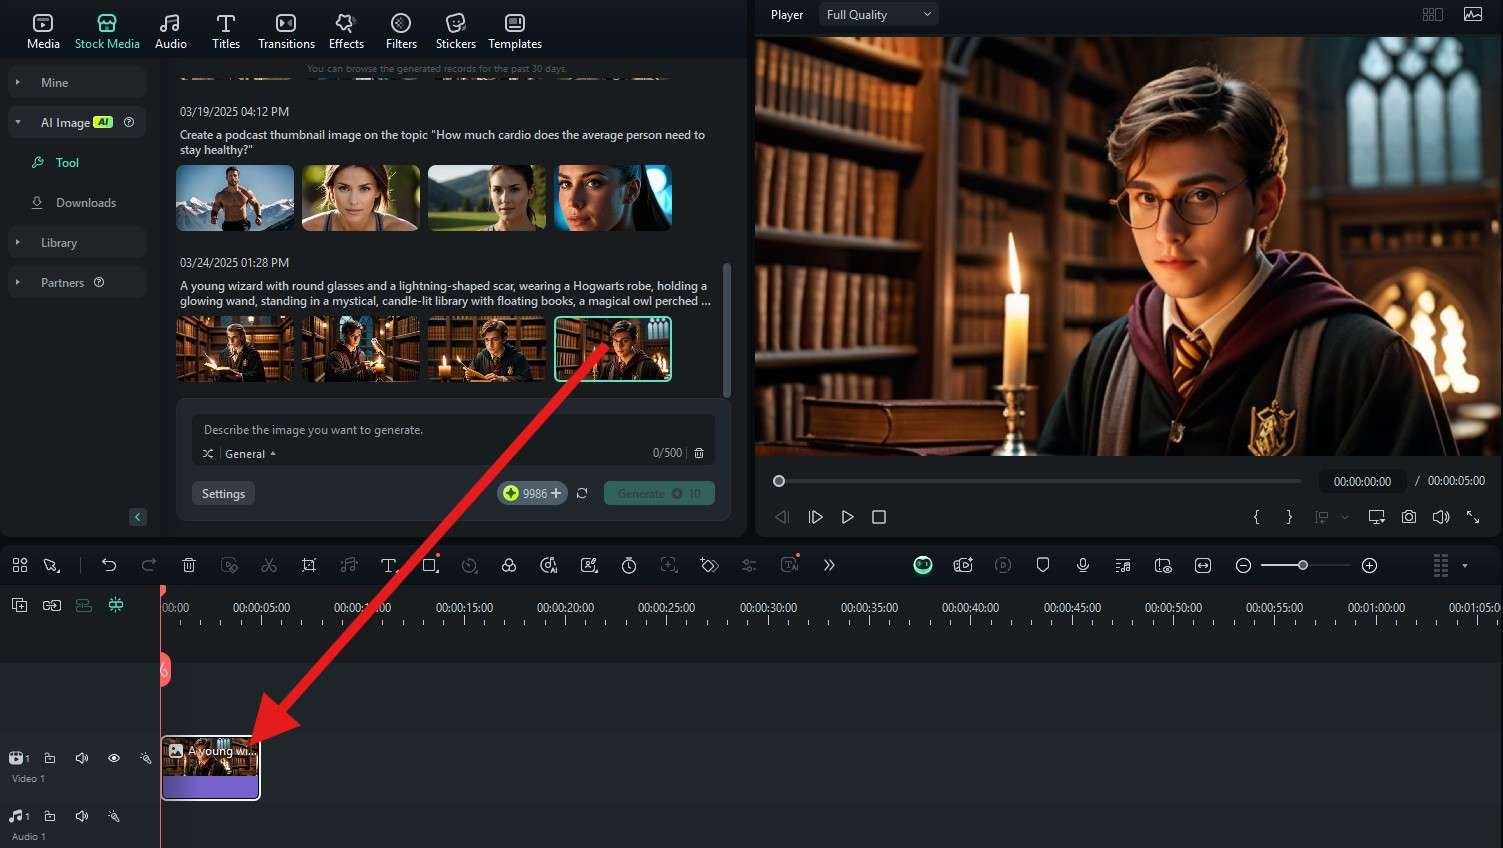Add text with the Text tool
Viewport: 1503px width, 848px height.
389,566
